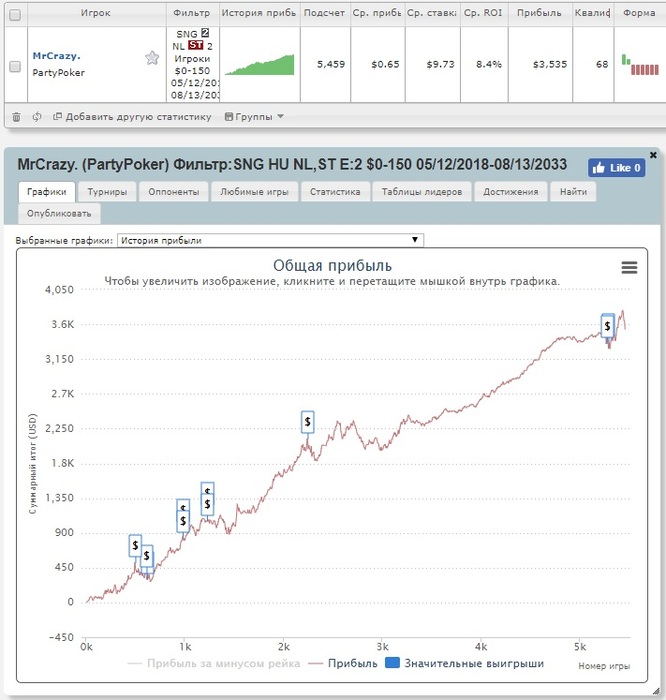Click the $3,535 profit value
The image size is (666, 700).
pyautogui.click(x=550, y=64)
